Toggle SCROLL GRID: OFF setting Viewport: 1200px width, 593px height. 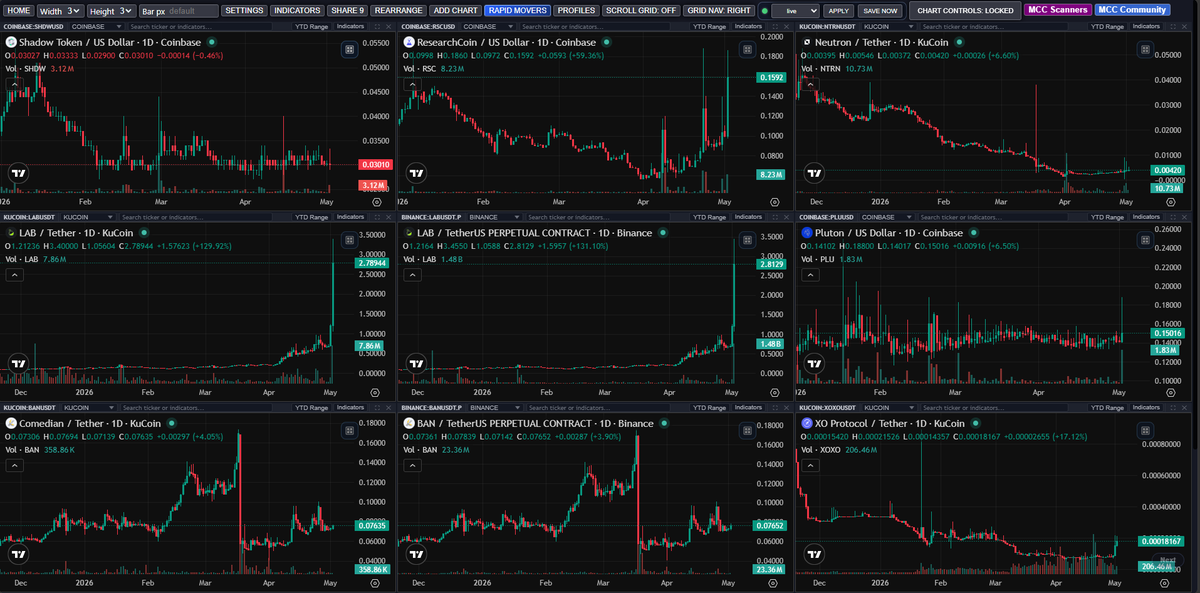pyautogui.click(x=642, y=10)
